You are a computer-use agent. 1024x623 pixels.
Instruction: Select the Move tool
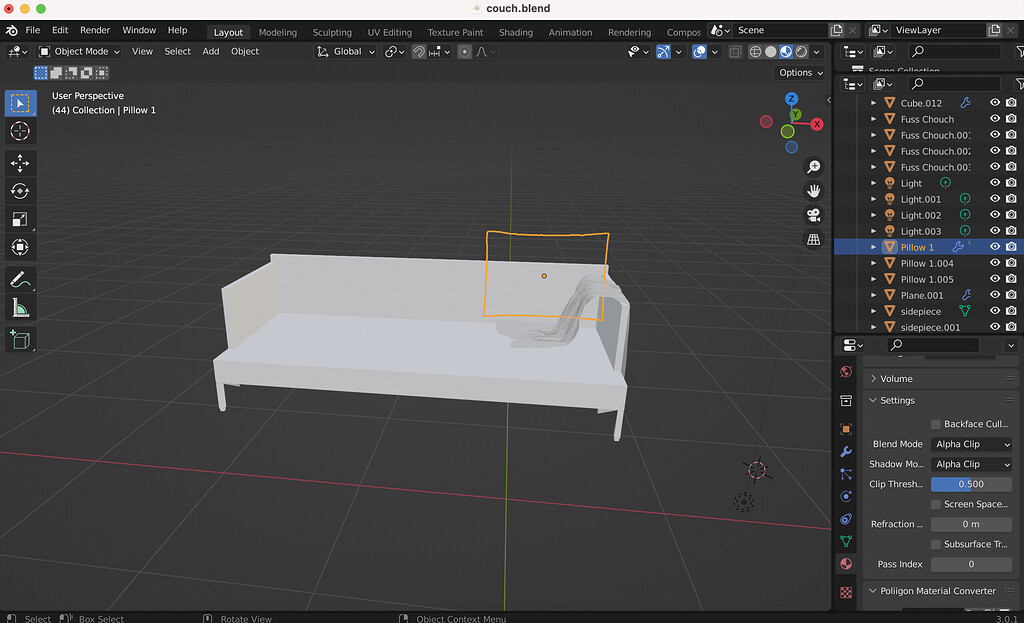click(x=20, y=162)
